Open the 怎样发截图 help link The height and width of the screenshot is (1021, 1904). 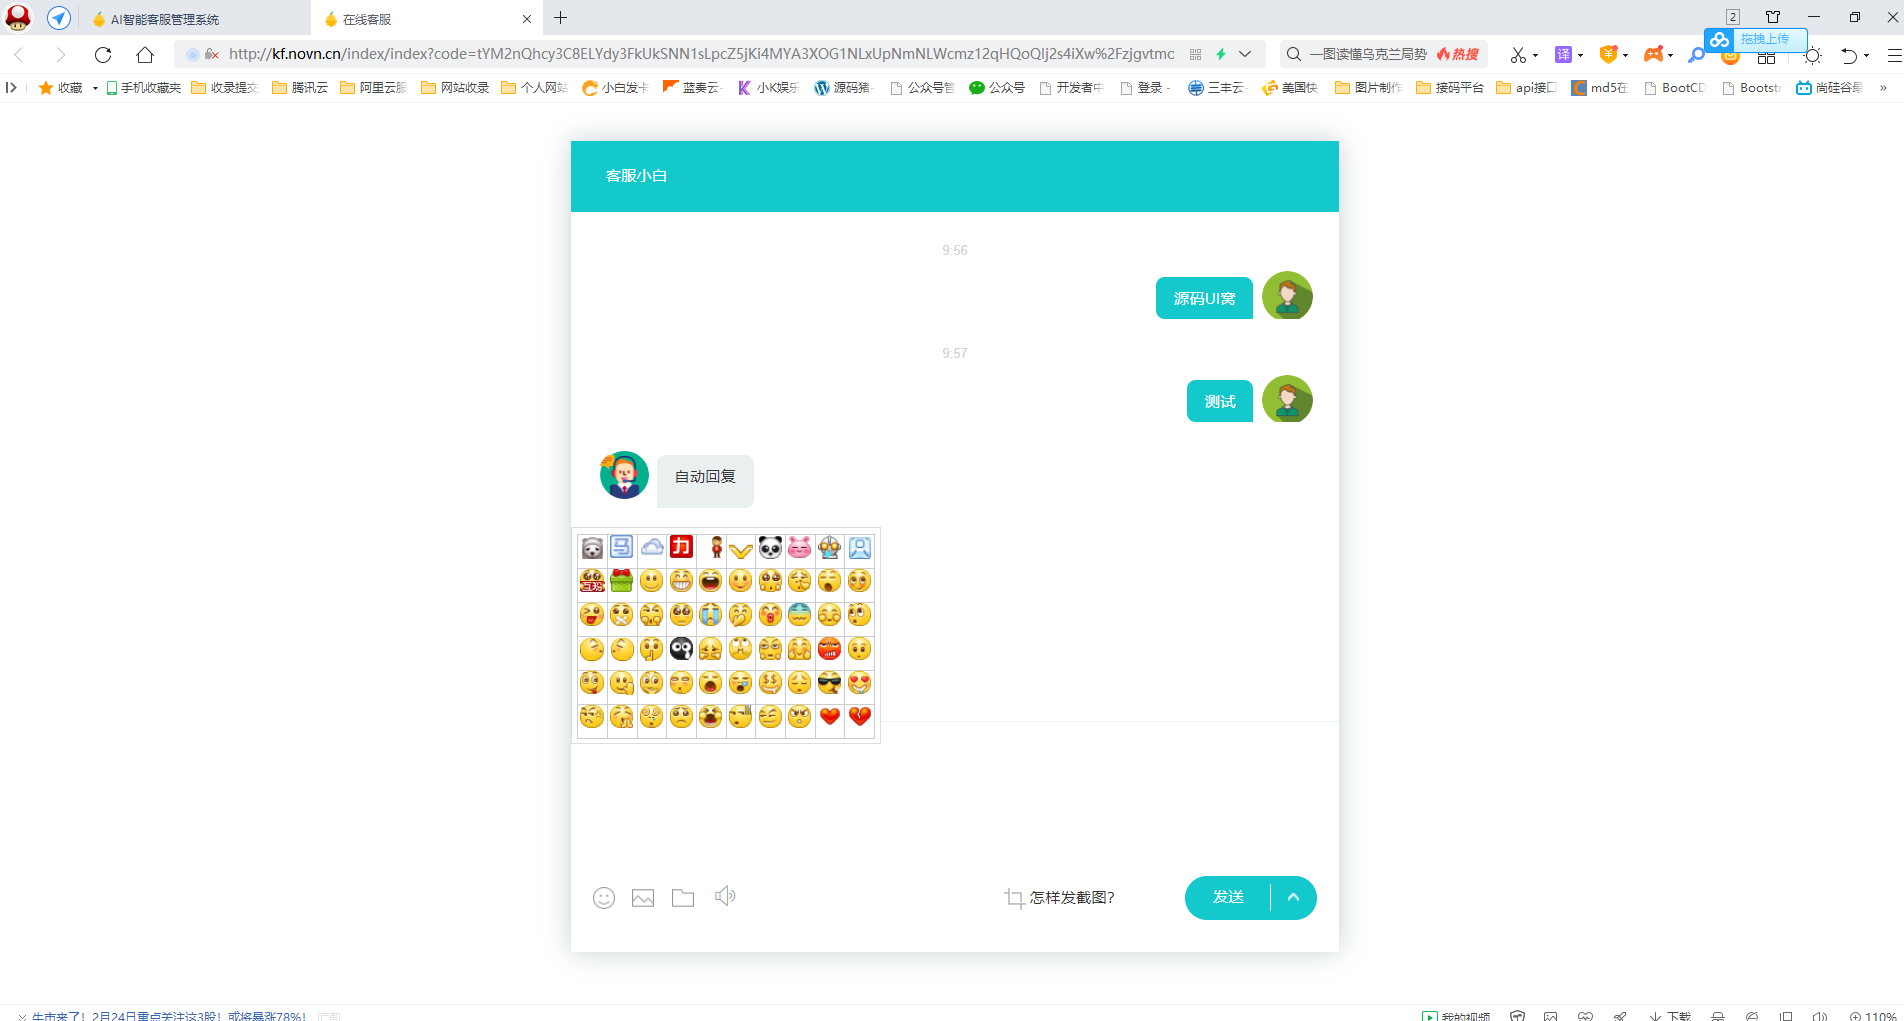pyautogui.click(x=1070, y=898)
